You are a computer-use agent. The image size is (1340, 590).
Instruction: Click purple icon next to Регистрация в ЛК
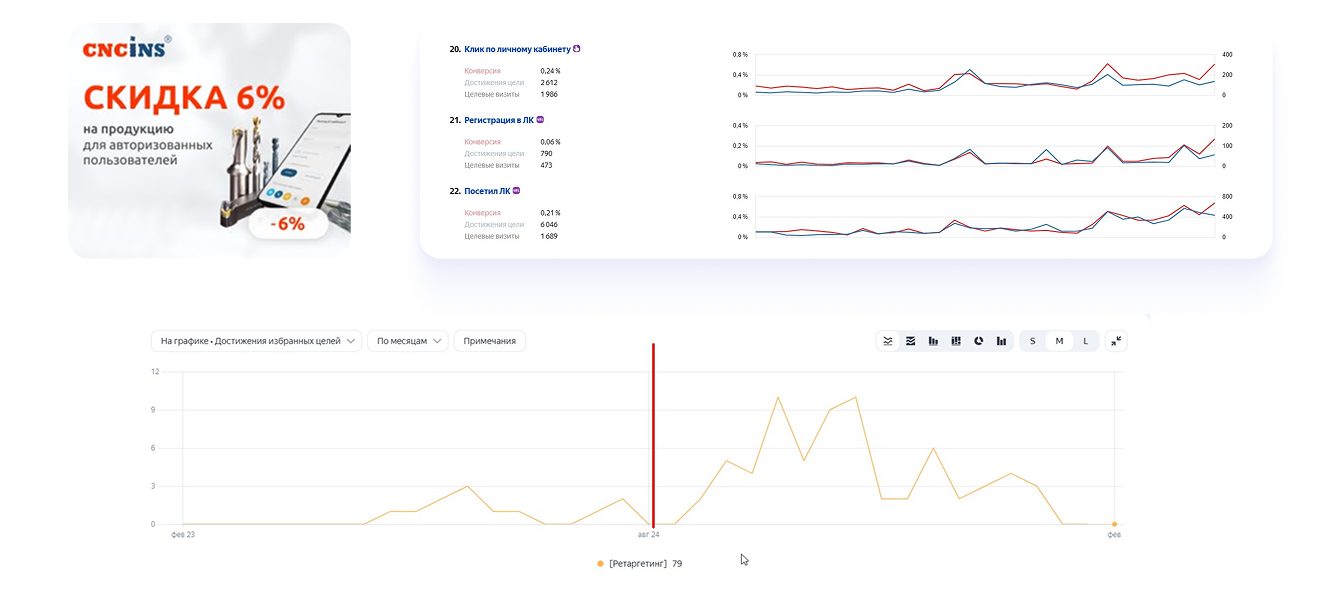[541, 120]
